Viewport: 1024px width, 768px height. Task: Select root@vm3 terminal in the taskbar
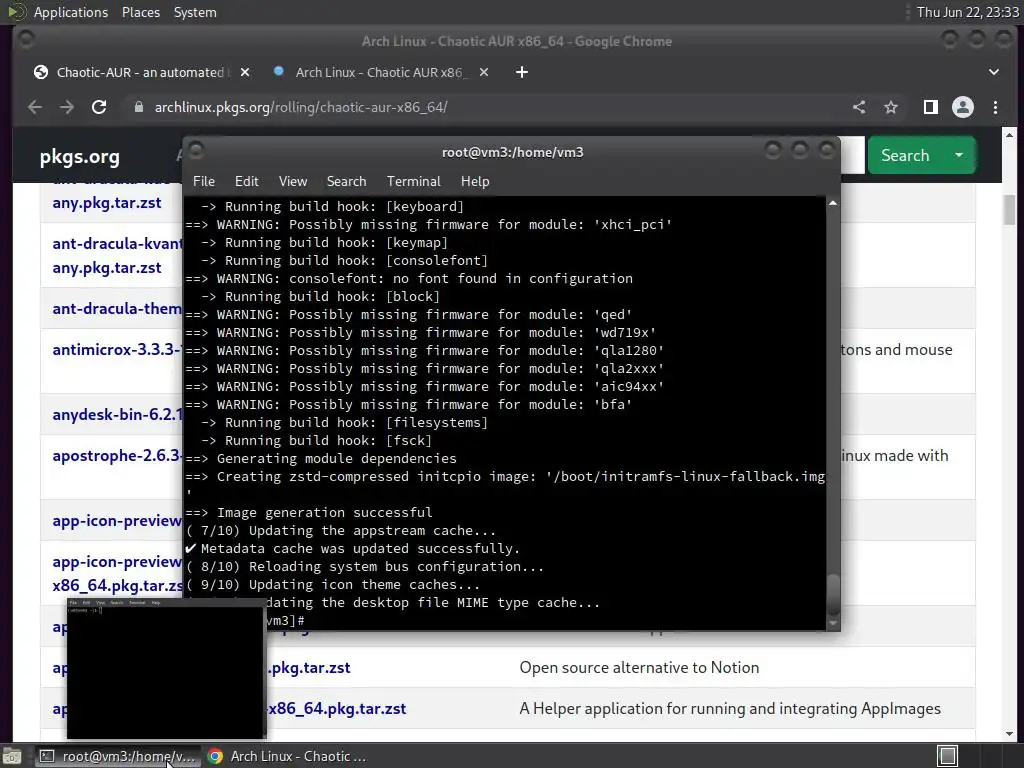click(118, 756)
